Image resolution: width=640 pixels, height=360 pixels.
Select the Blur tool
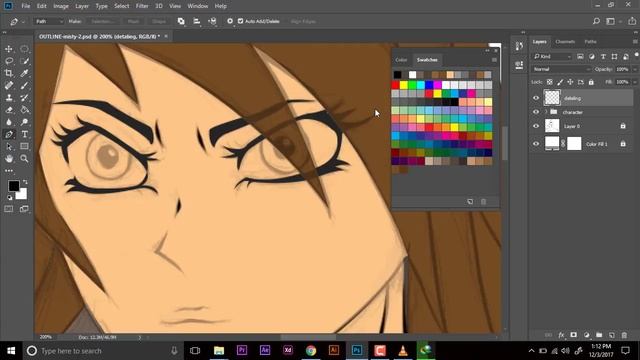pyautogui.click(x=9, y=122)
